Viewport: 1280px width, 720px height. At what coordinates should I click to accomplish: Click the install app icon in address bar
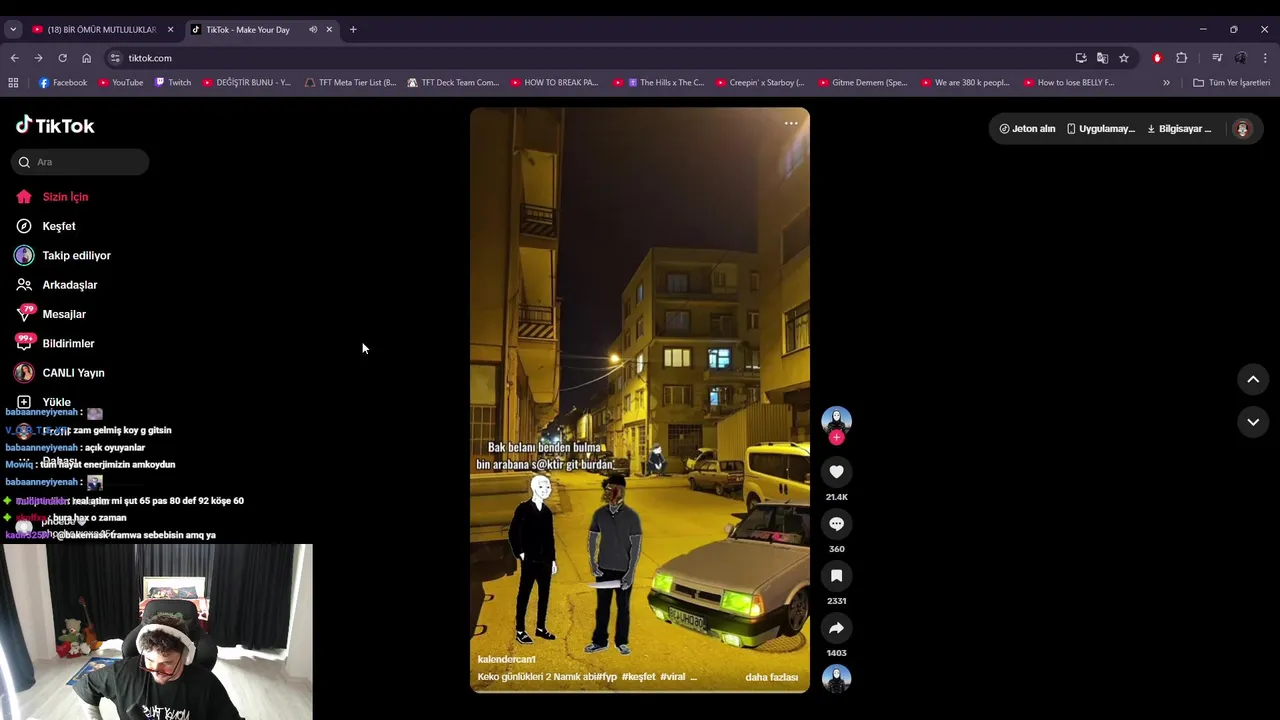coord(1081,58)
